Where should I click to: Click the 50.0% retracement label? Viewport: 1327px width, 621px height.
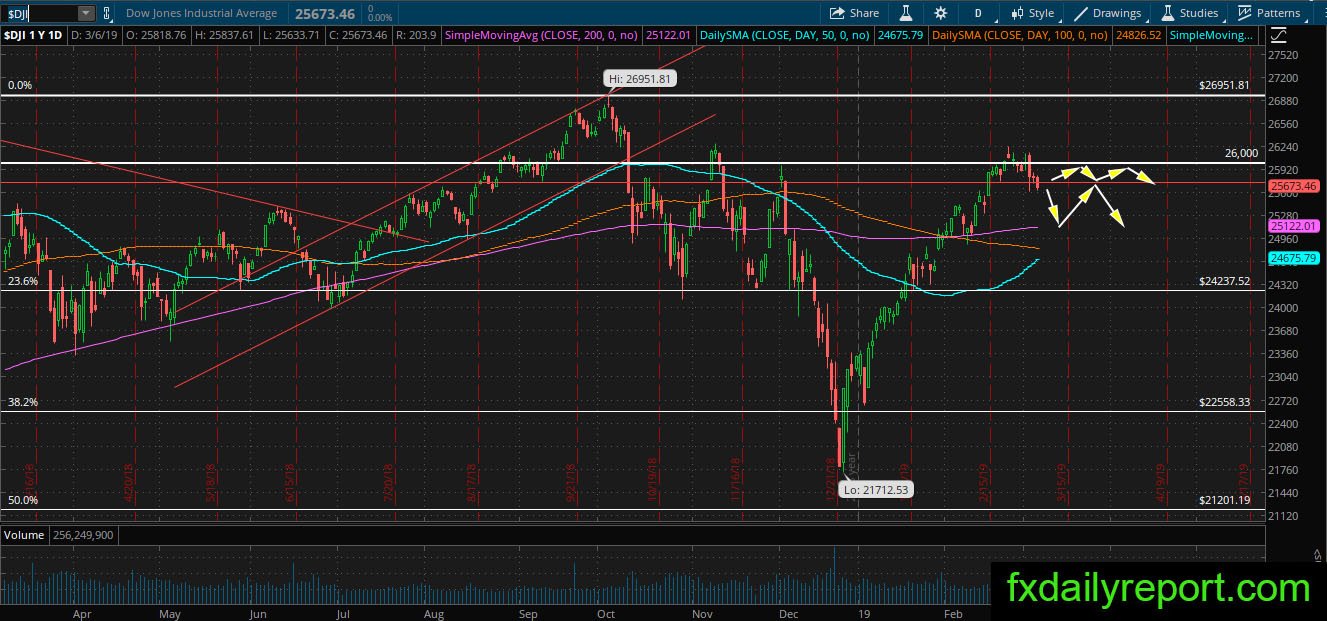23,500
